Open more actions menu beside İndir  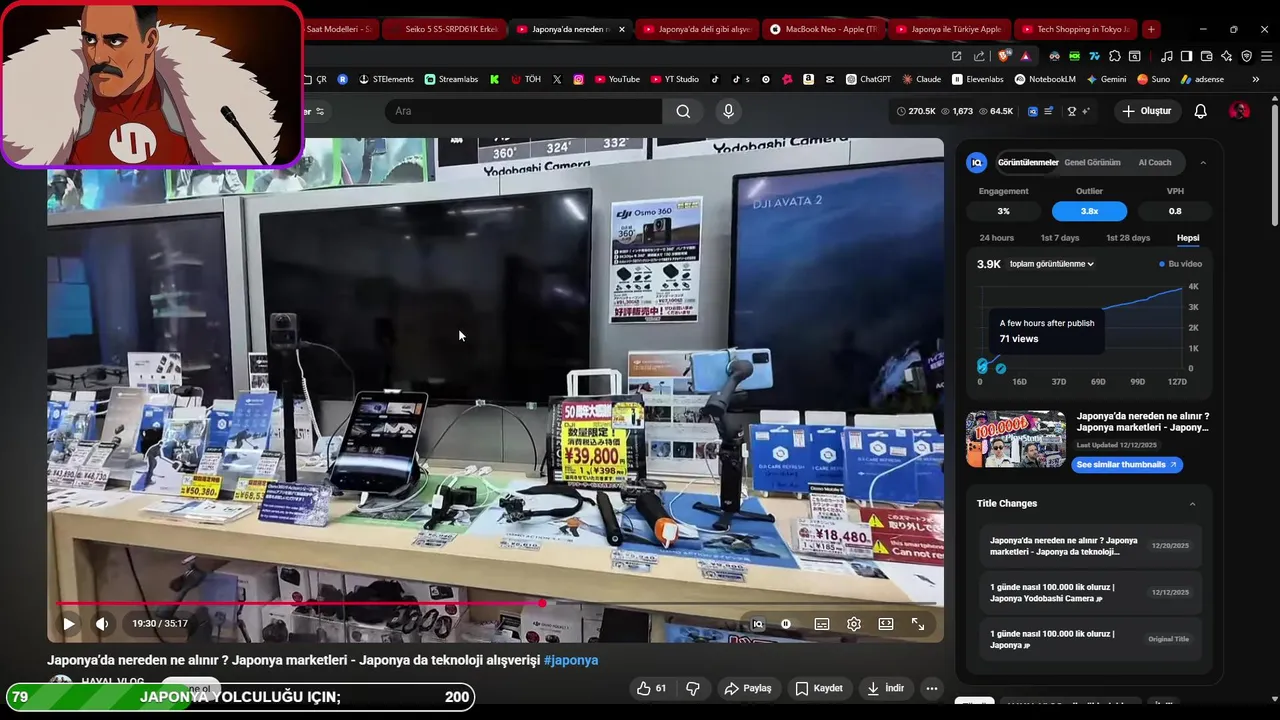coord(932,688)
